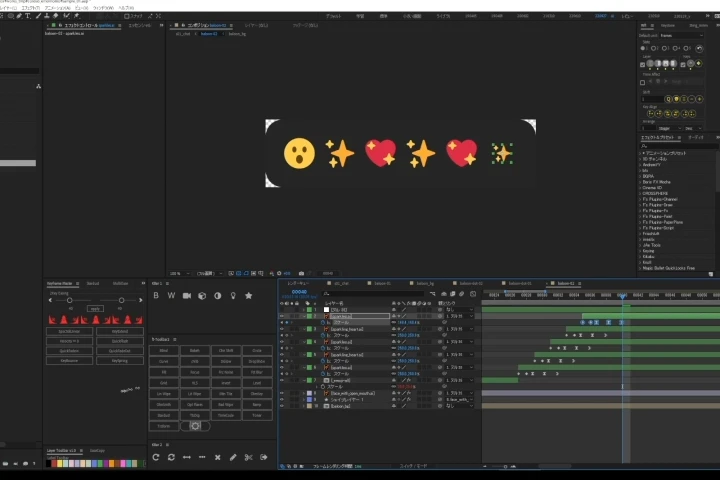This screenshot has width=720, height=480.
Task: Click the KeySpring button
Action: coord(120,361)
